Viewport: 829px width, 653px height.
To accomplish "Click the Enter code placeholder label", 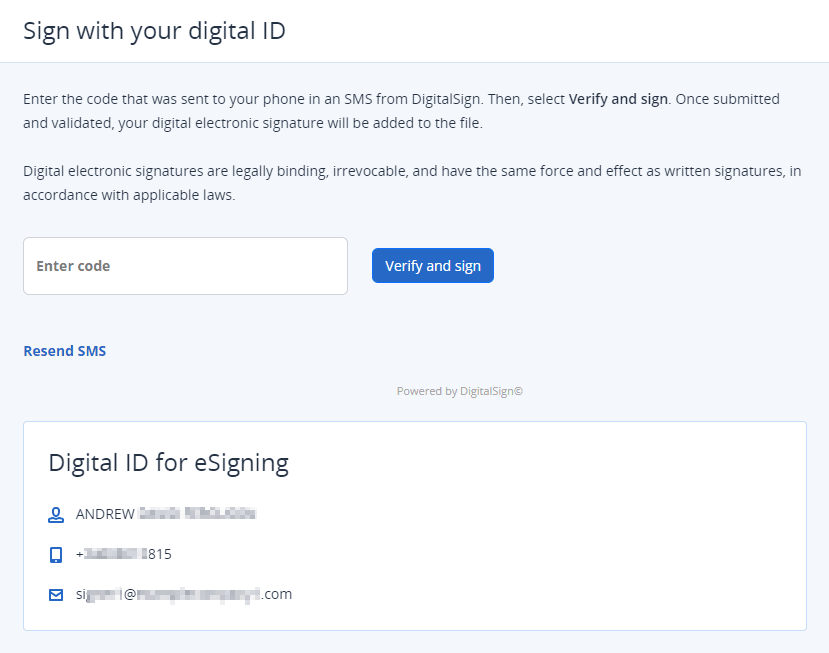I will tap(73, 266).
